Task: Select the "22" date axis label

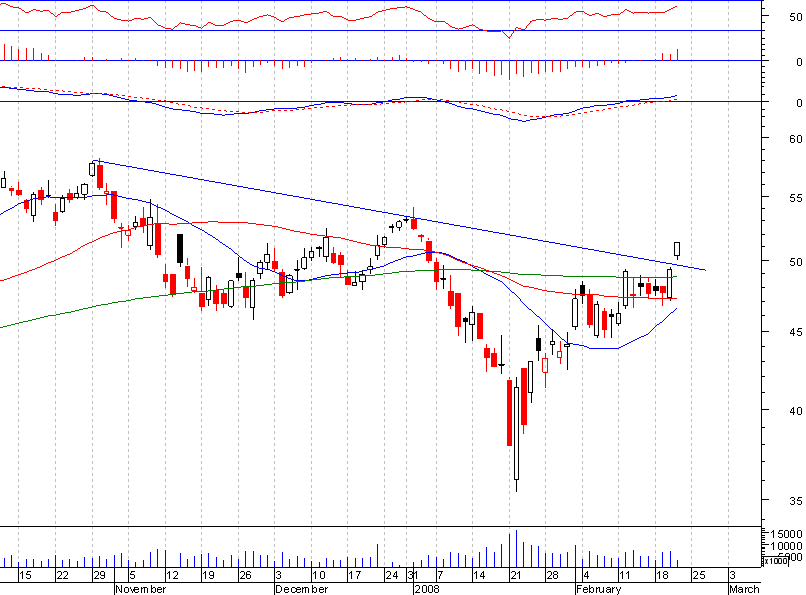Action: [x=62, y=575]
